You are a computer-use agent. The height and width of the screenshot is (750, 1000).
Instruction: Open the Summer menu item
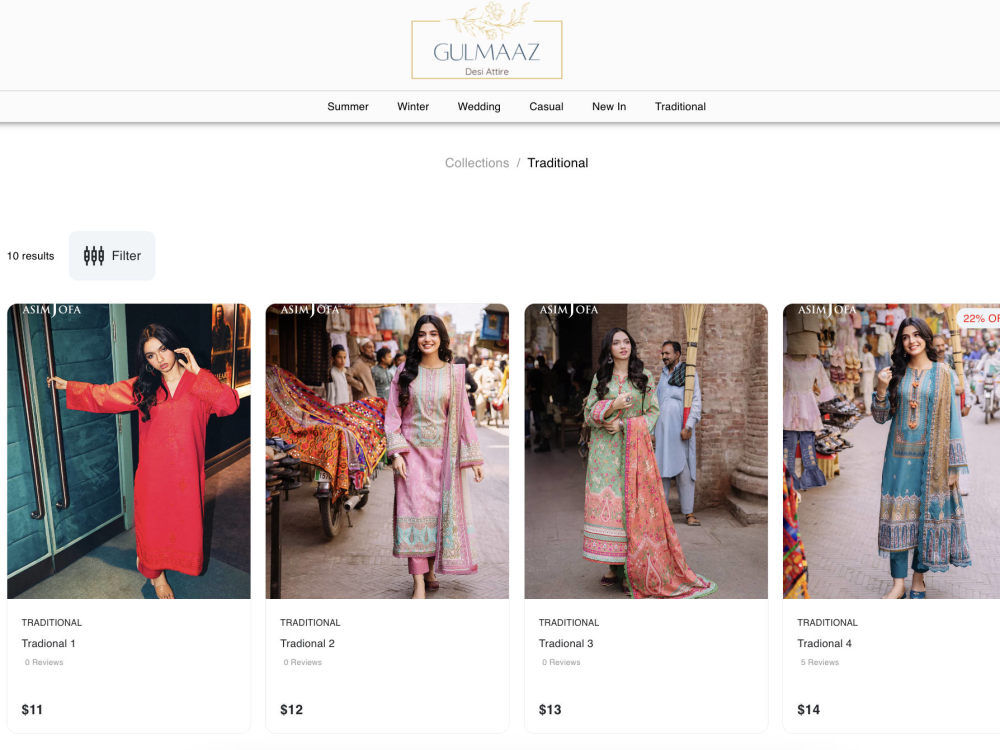click(348, 107)
